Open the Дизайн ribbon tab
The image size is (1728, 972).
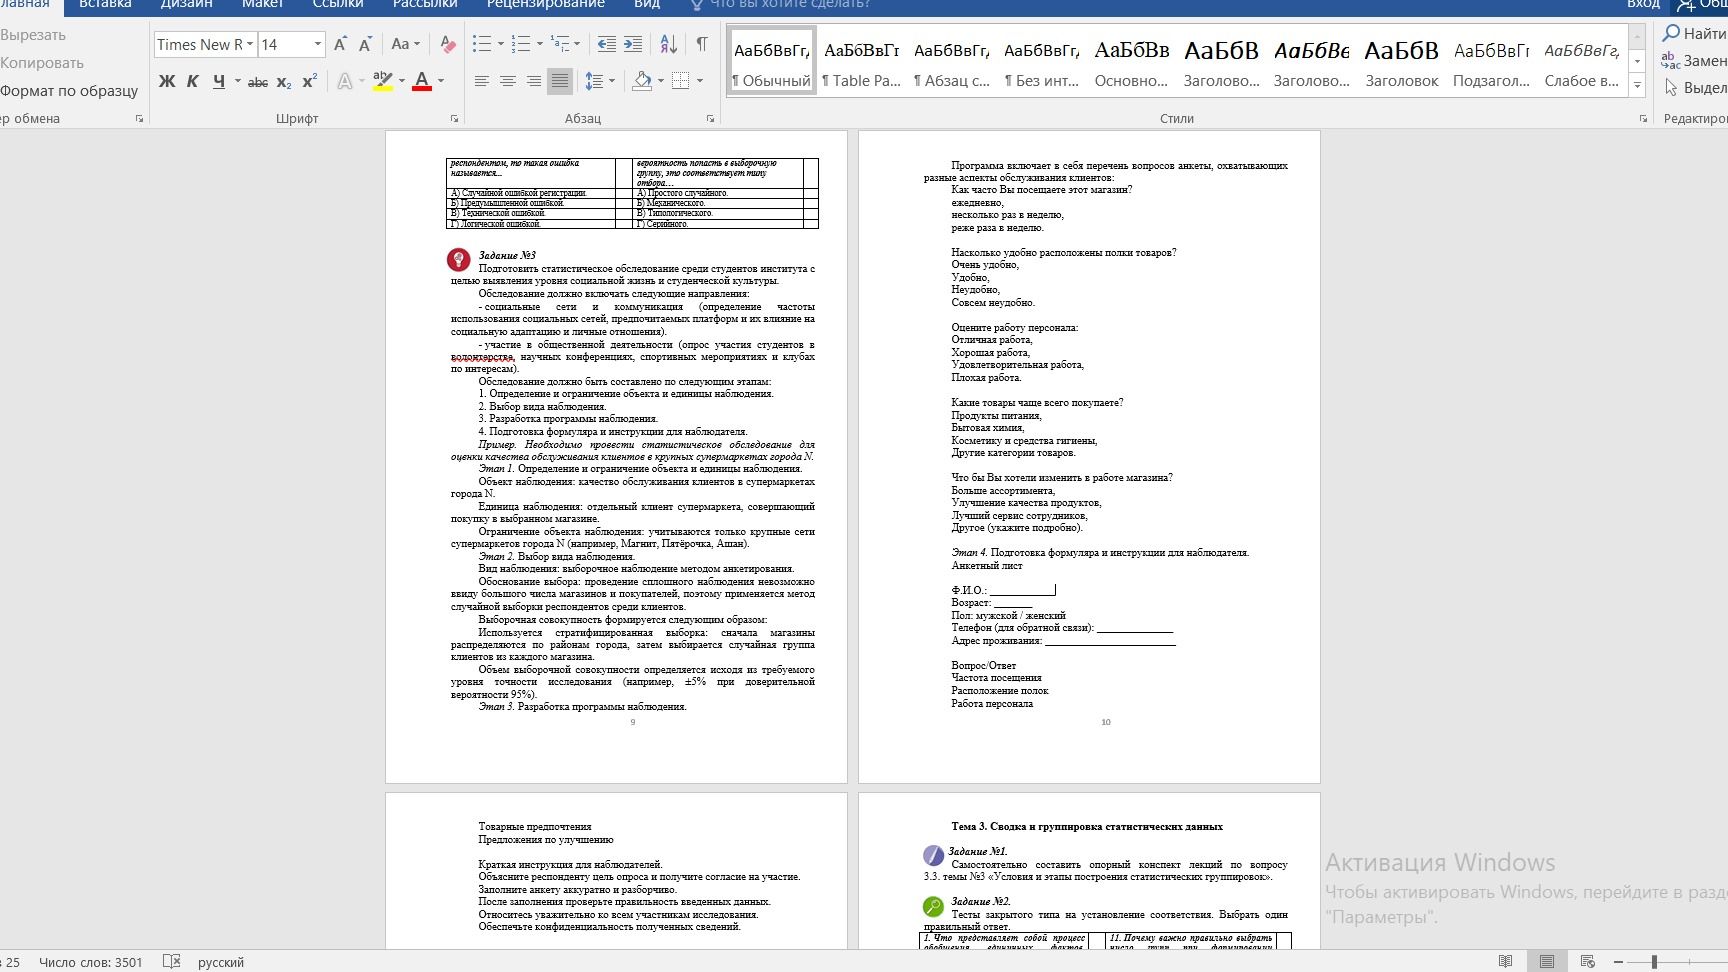click(187, 5)
